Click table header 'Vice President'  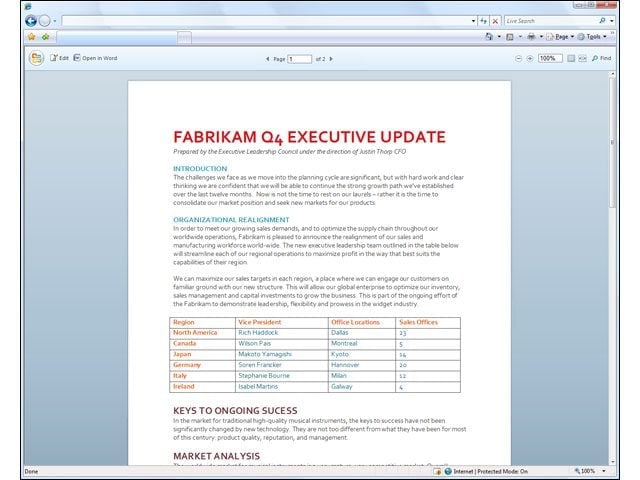[260, 322]
